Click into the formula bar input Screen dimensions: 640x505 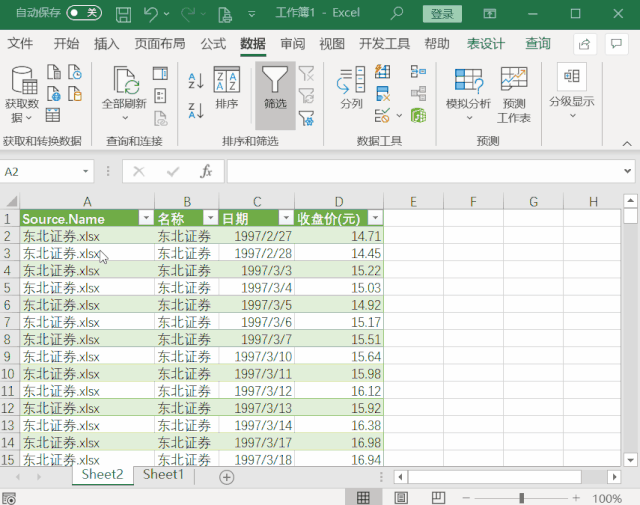[424, 171]
